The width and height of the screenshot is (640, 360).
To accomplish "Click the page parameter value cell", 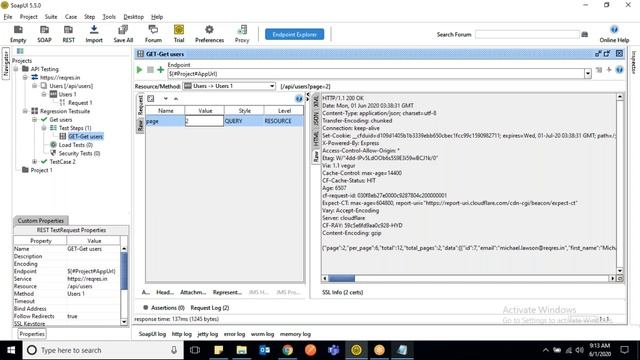I will (204, 121).
